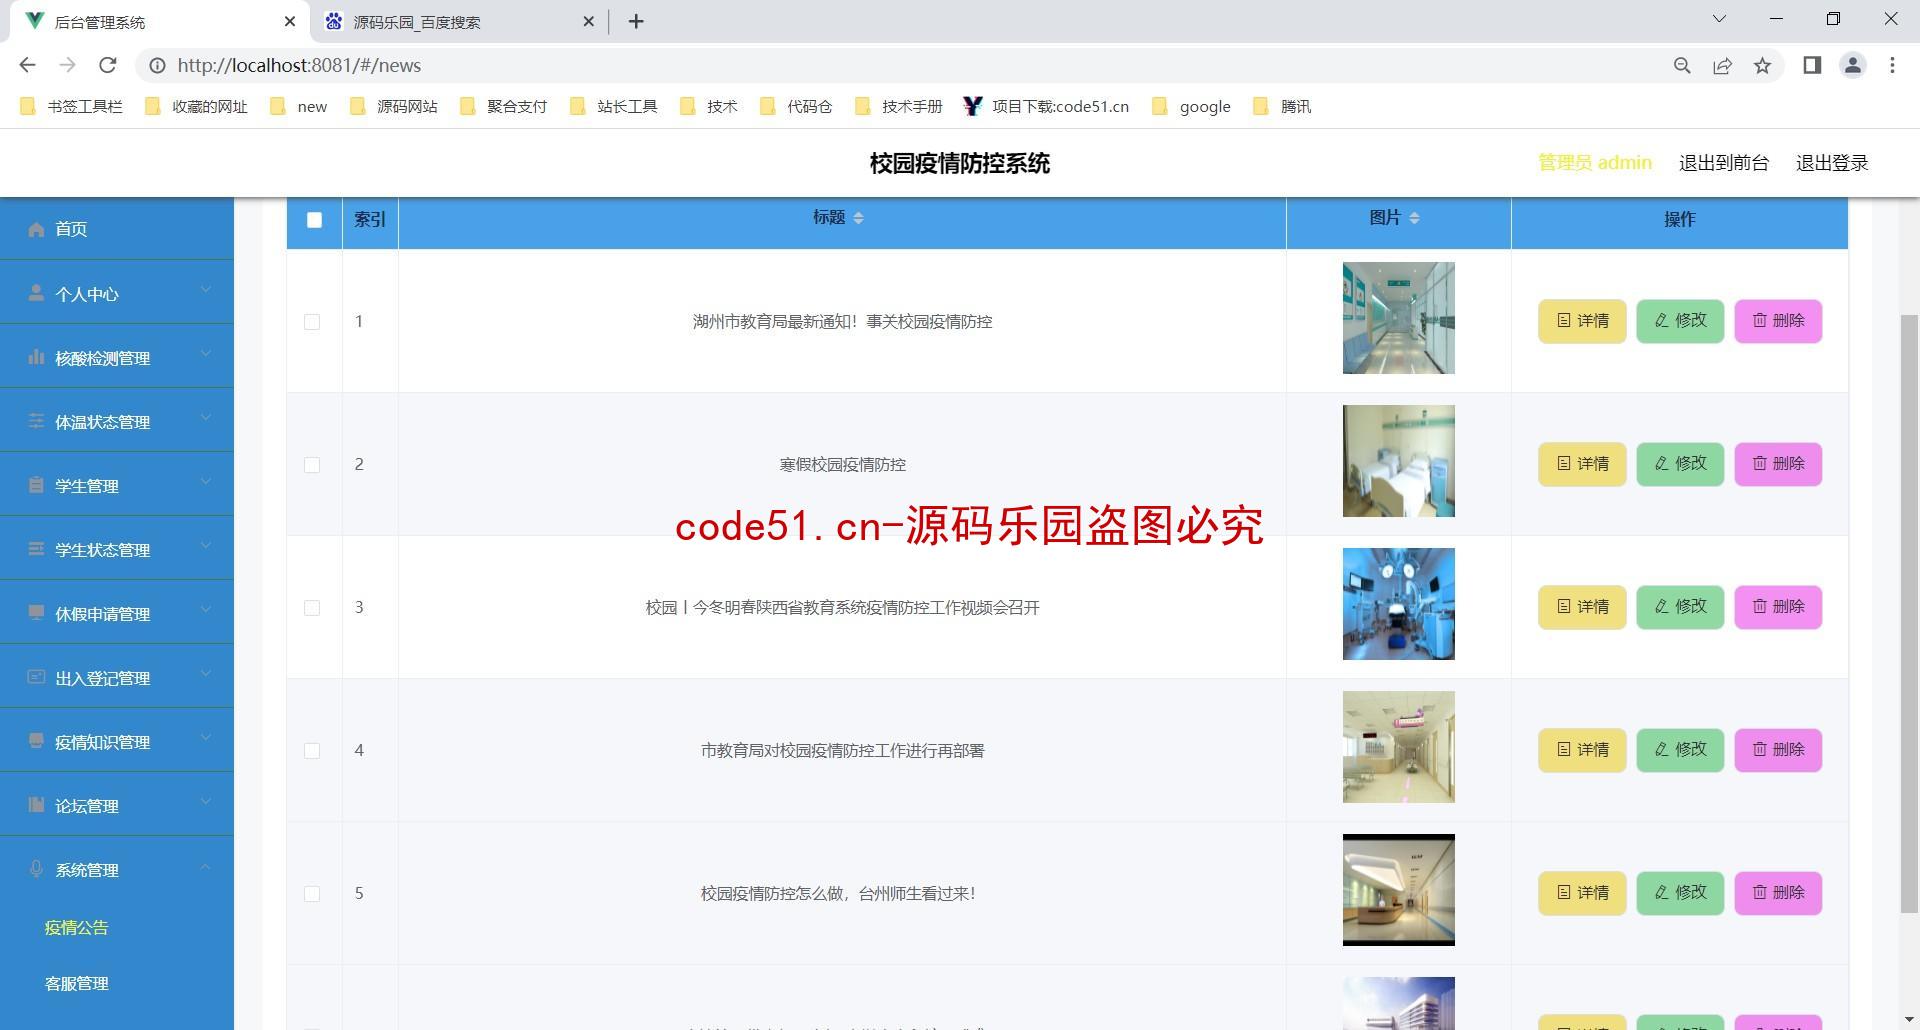Click 删除 button for row 3
The width and height of the screenshot is (1920, 1030).
(1778, 607)
